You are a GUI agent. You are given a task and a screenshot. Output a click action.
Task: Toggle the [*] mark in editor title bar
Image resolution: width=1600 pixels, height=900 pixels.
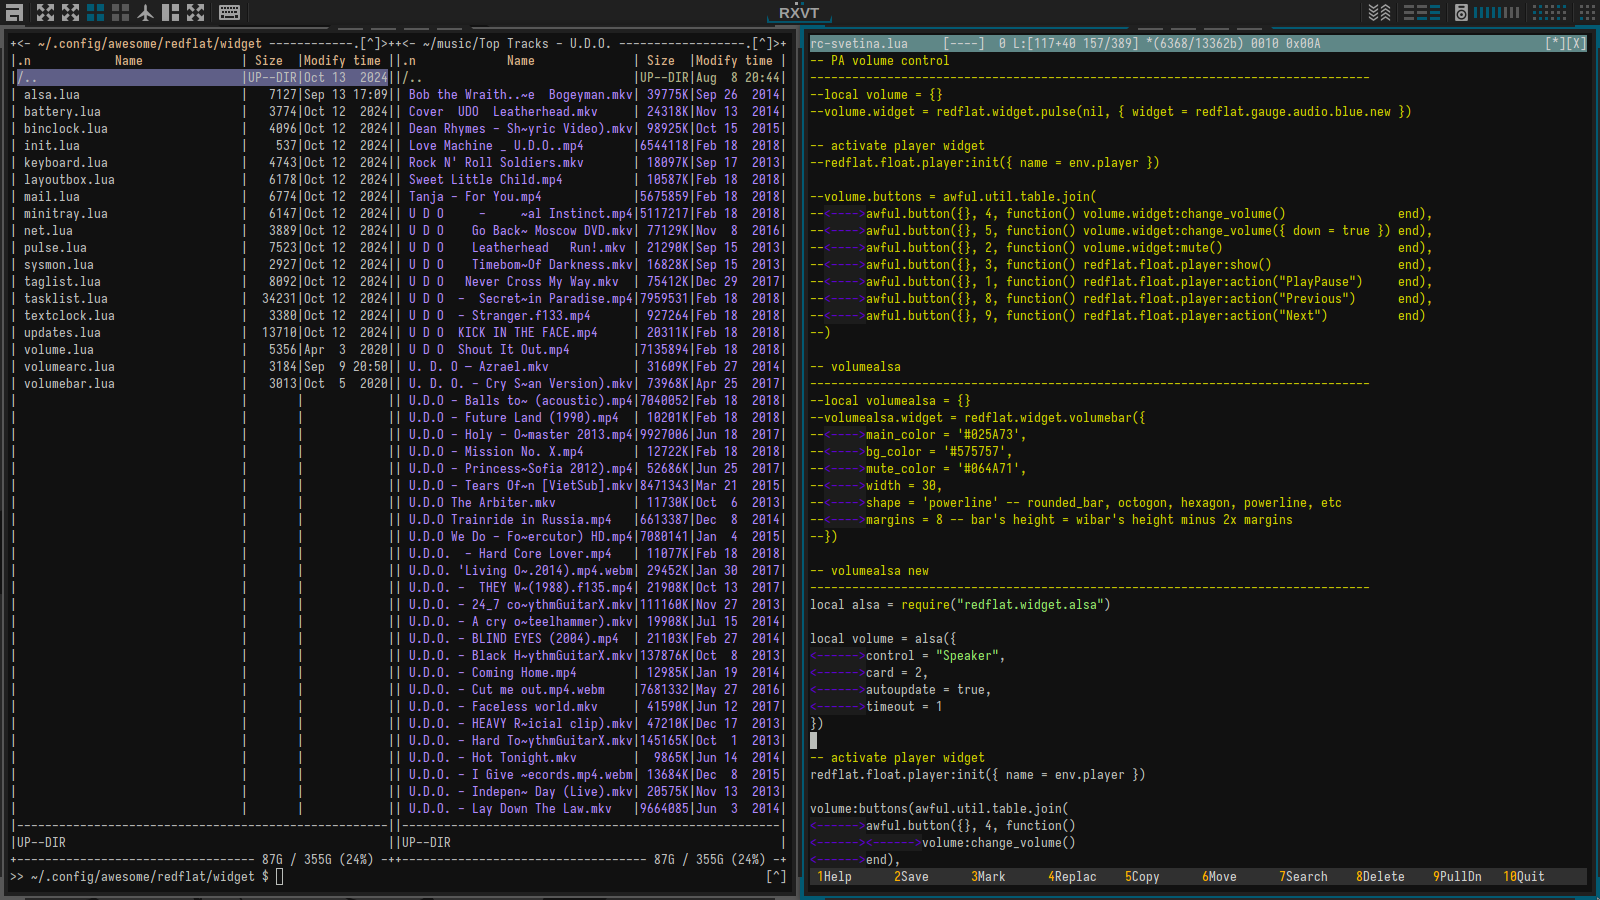(1554, 43)
